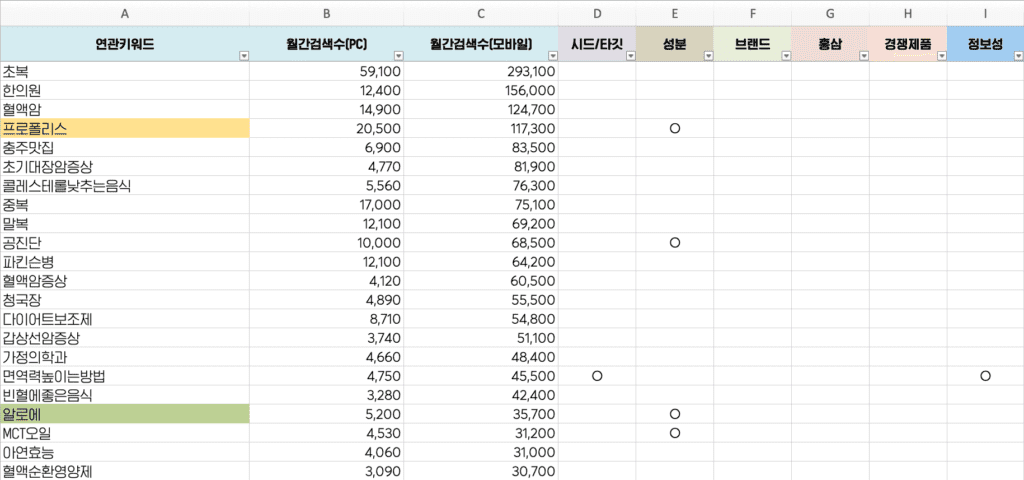
Task: Click the 콜레스테롤낮추는음식 keyword cell
Action: 125,186
